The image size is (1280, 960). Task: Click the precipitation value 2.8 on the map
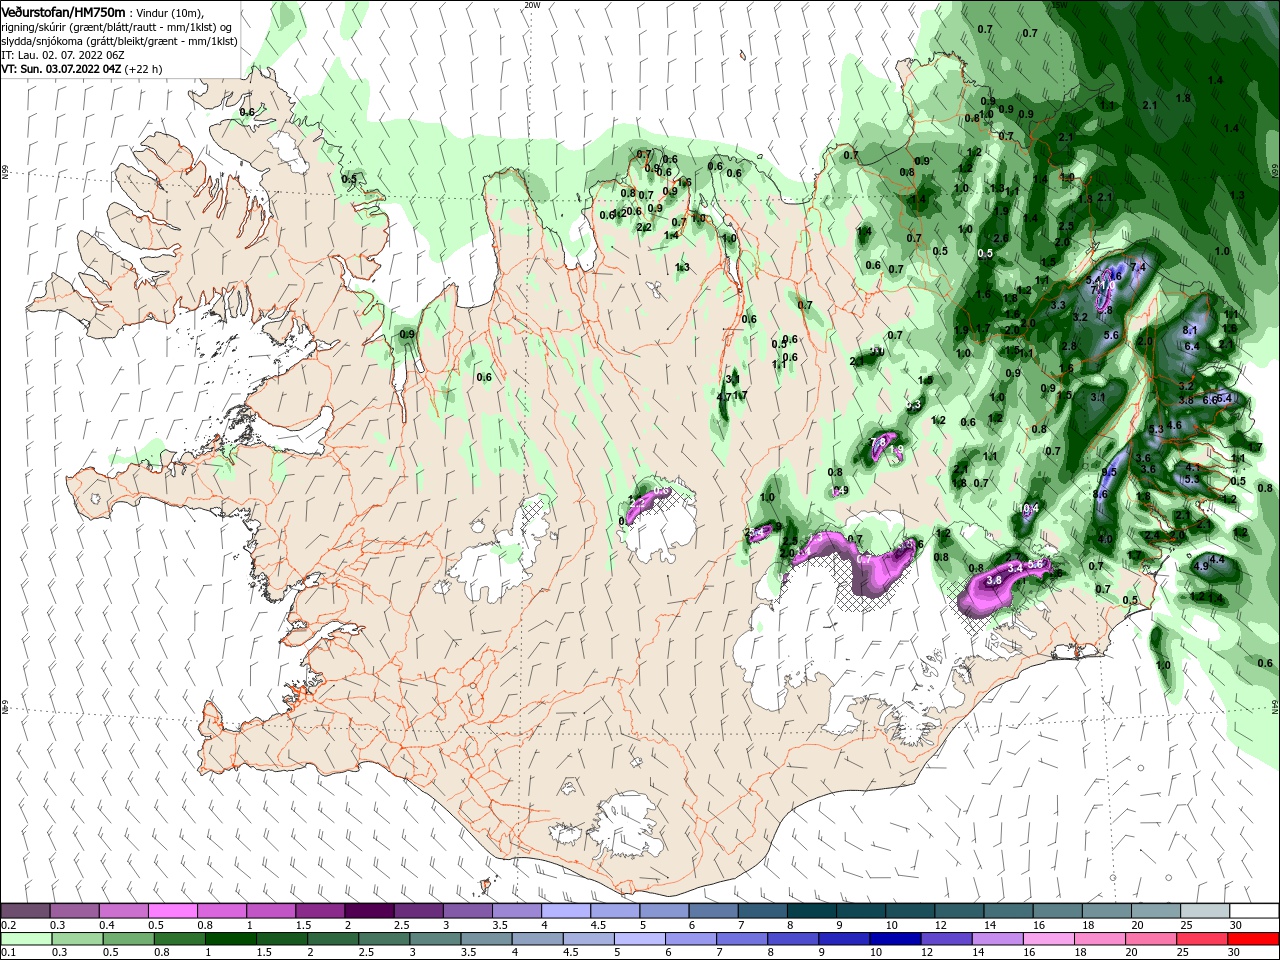pos(1069,346)
